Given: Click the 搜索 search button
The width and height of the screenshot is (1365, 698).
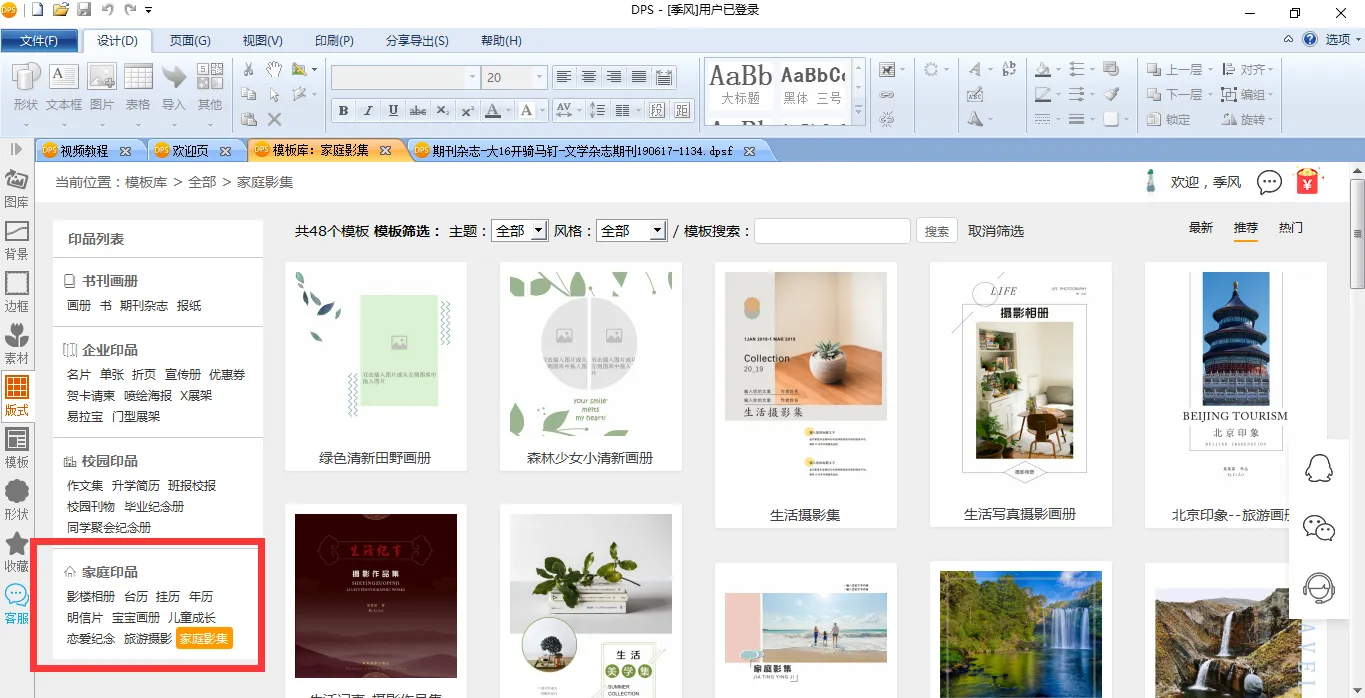Looking at the screenshot, I should 936,231.
